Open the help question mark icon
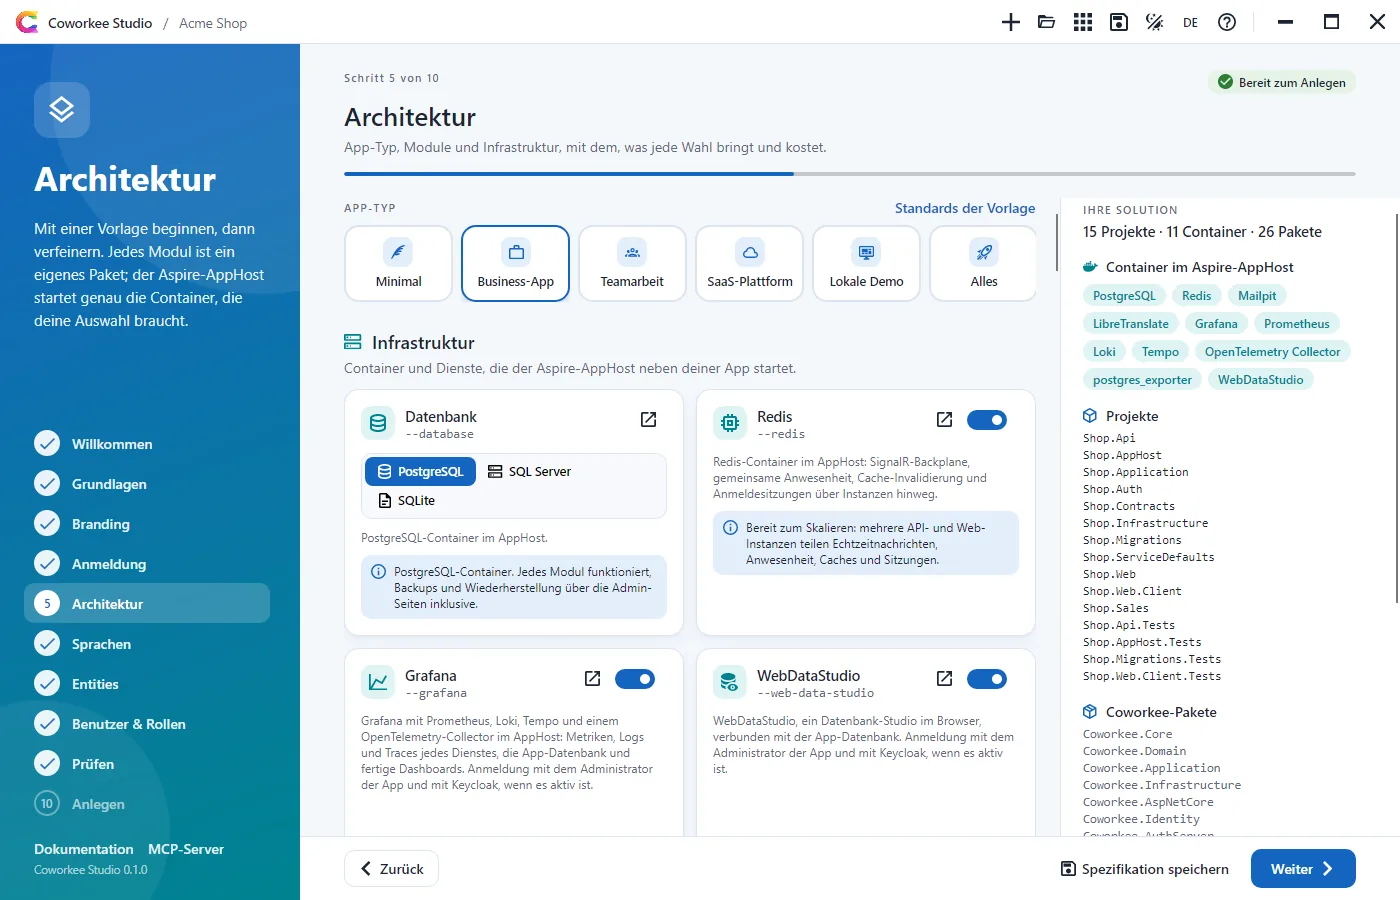 (1227, 22)
